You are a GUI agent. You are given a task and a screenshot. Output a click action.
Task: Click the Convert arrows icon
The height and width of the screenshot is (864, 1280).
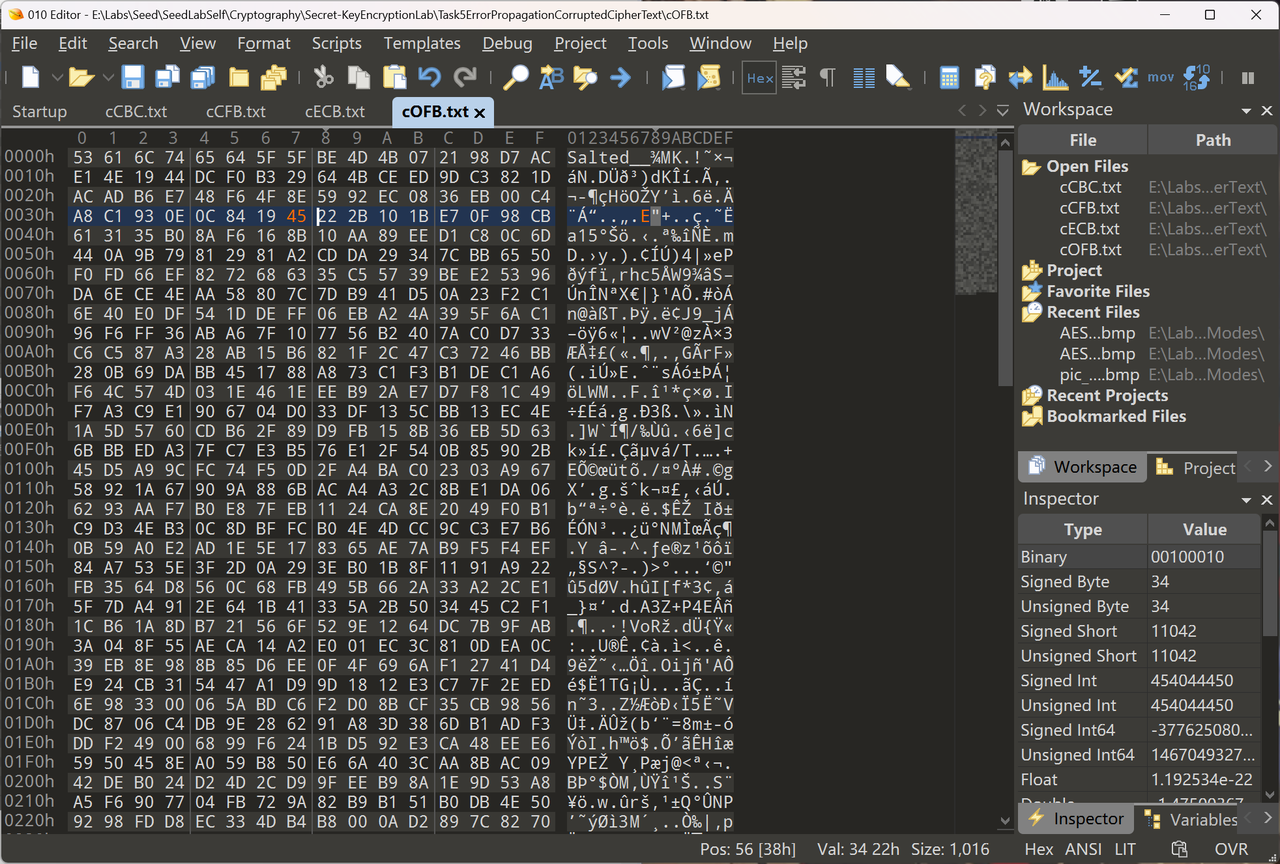coord(1020,77)
